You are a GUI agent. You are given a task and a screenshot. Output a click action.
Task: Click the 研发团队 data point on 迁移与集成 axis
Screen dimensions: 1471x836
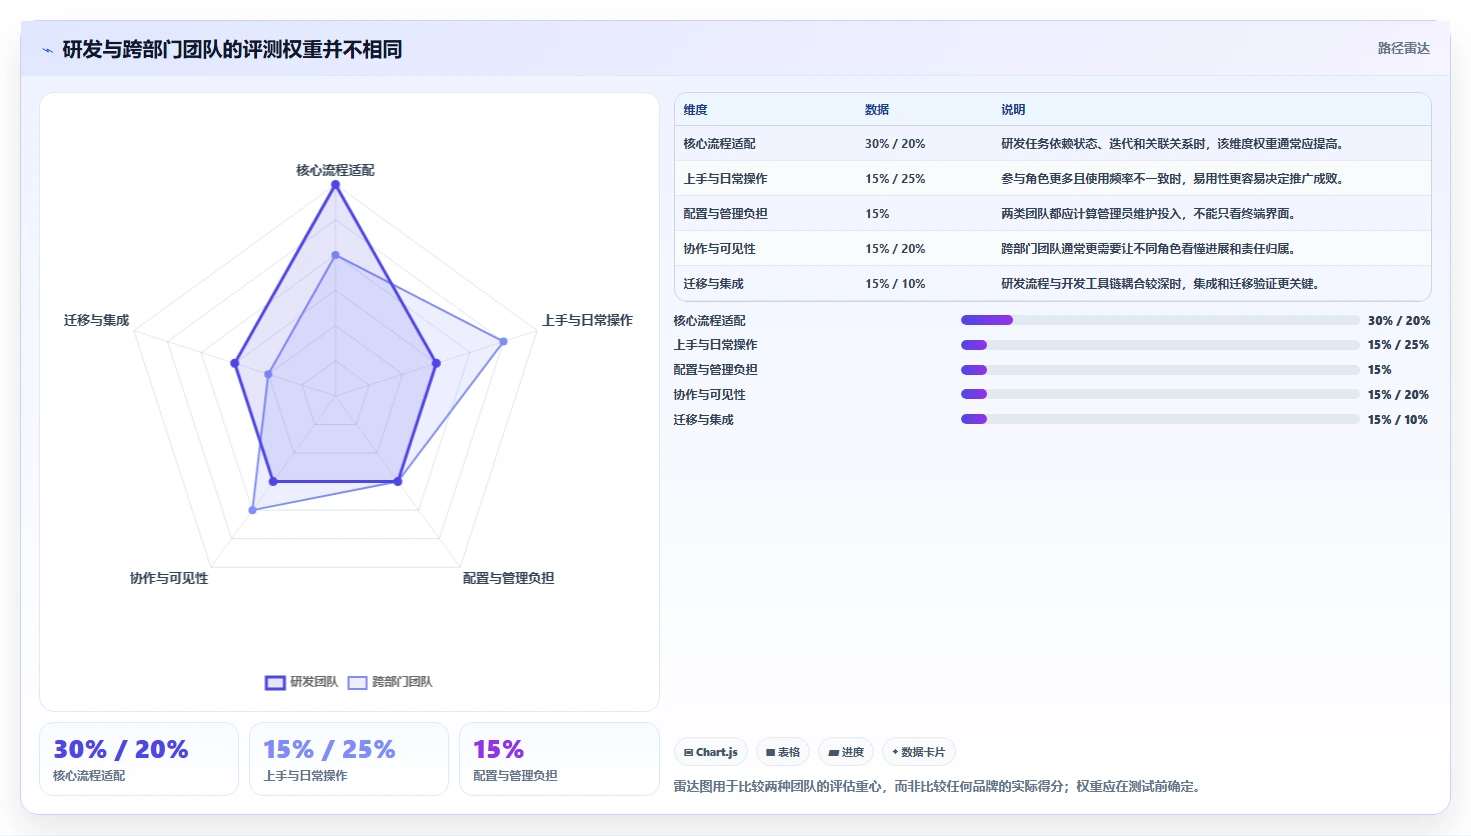235,363
